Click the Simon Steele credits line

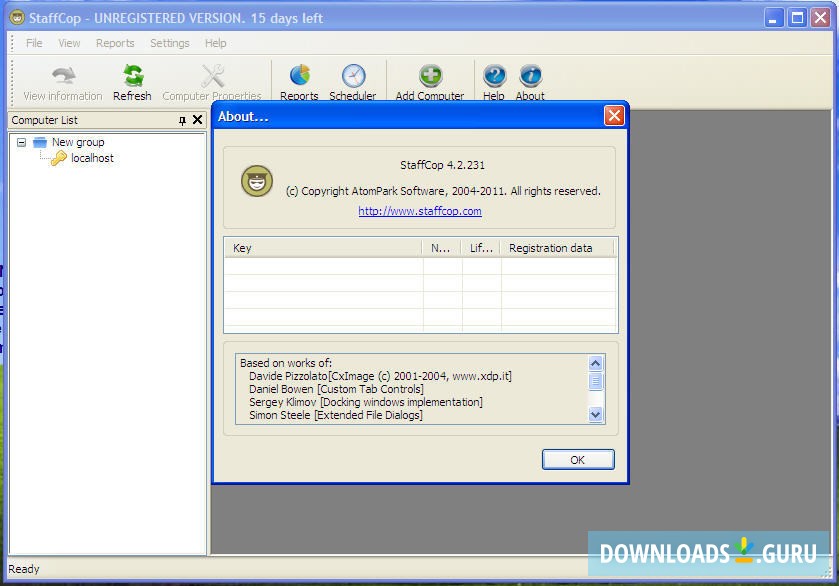pyautogui.click(x=335, y=415)
